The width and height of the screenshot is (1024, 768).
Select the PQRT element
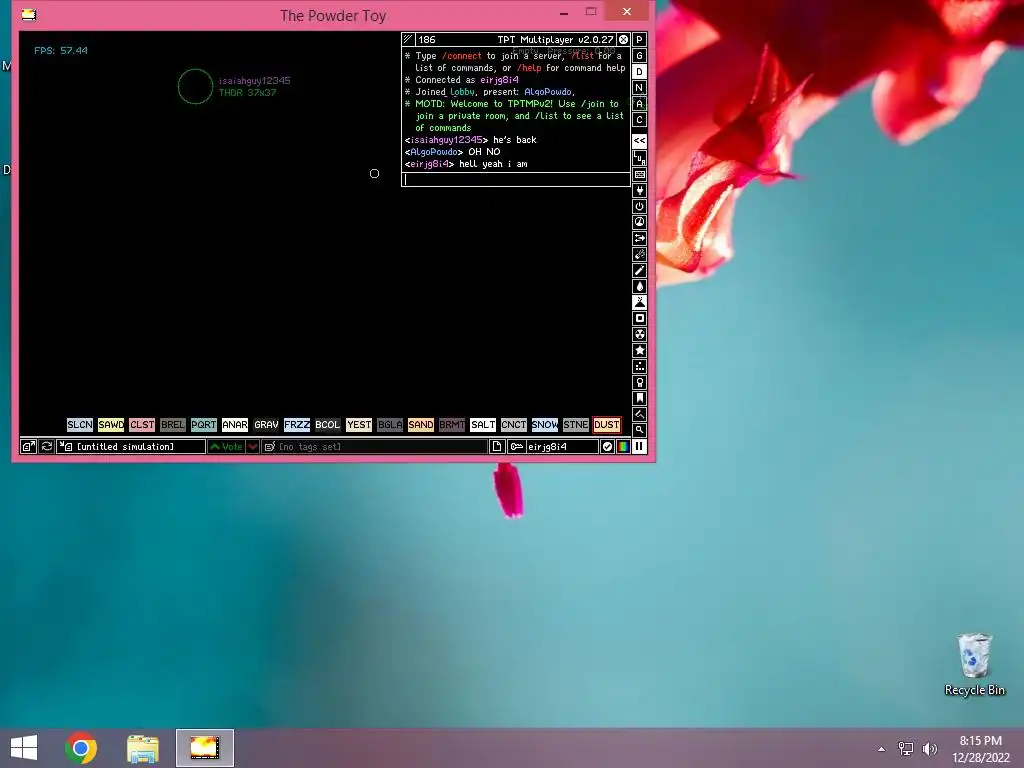tap(203, 424)
